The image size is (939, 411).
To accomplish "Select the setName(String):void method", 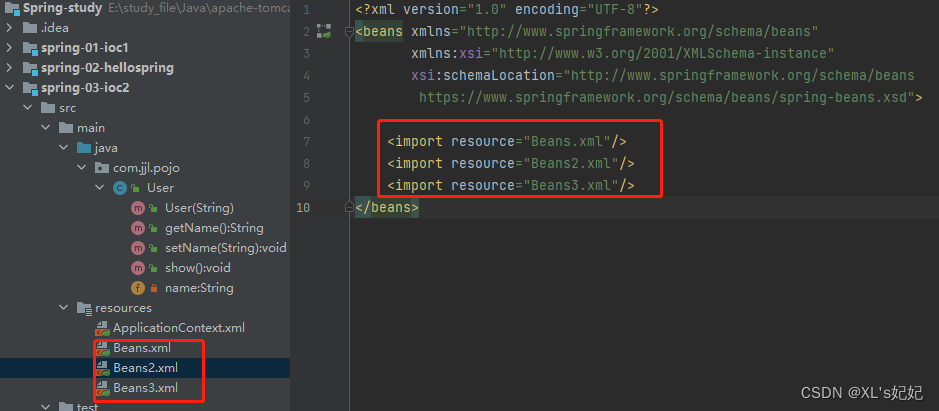I will click(x=226, y=247).
